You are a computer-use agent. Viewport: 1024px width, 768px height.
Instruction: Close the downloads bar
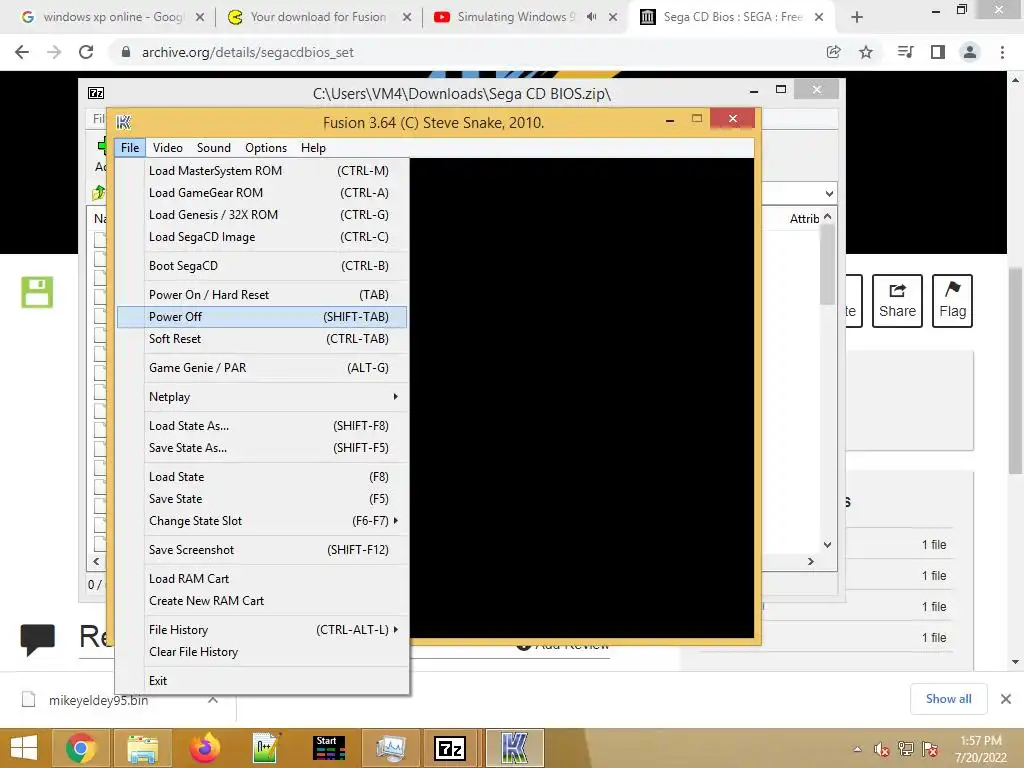pos(1006,699)
